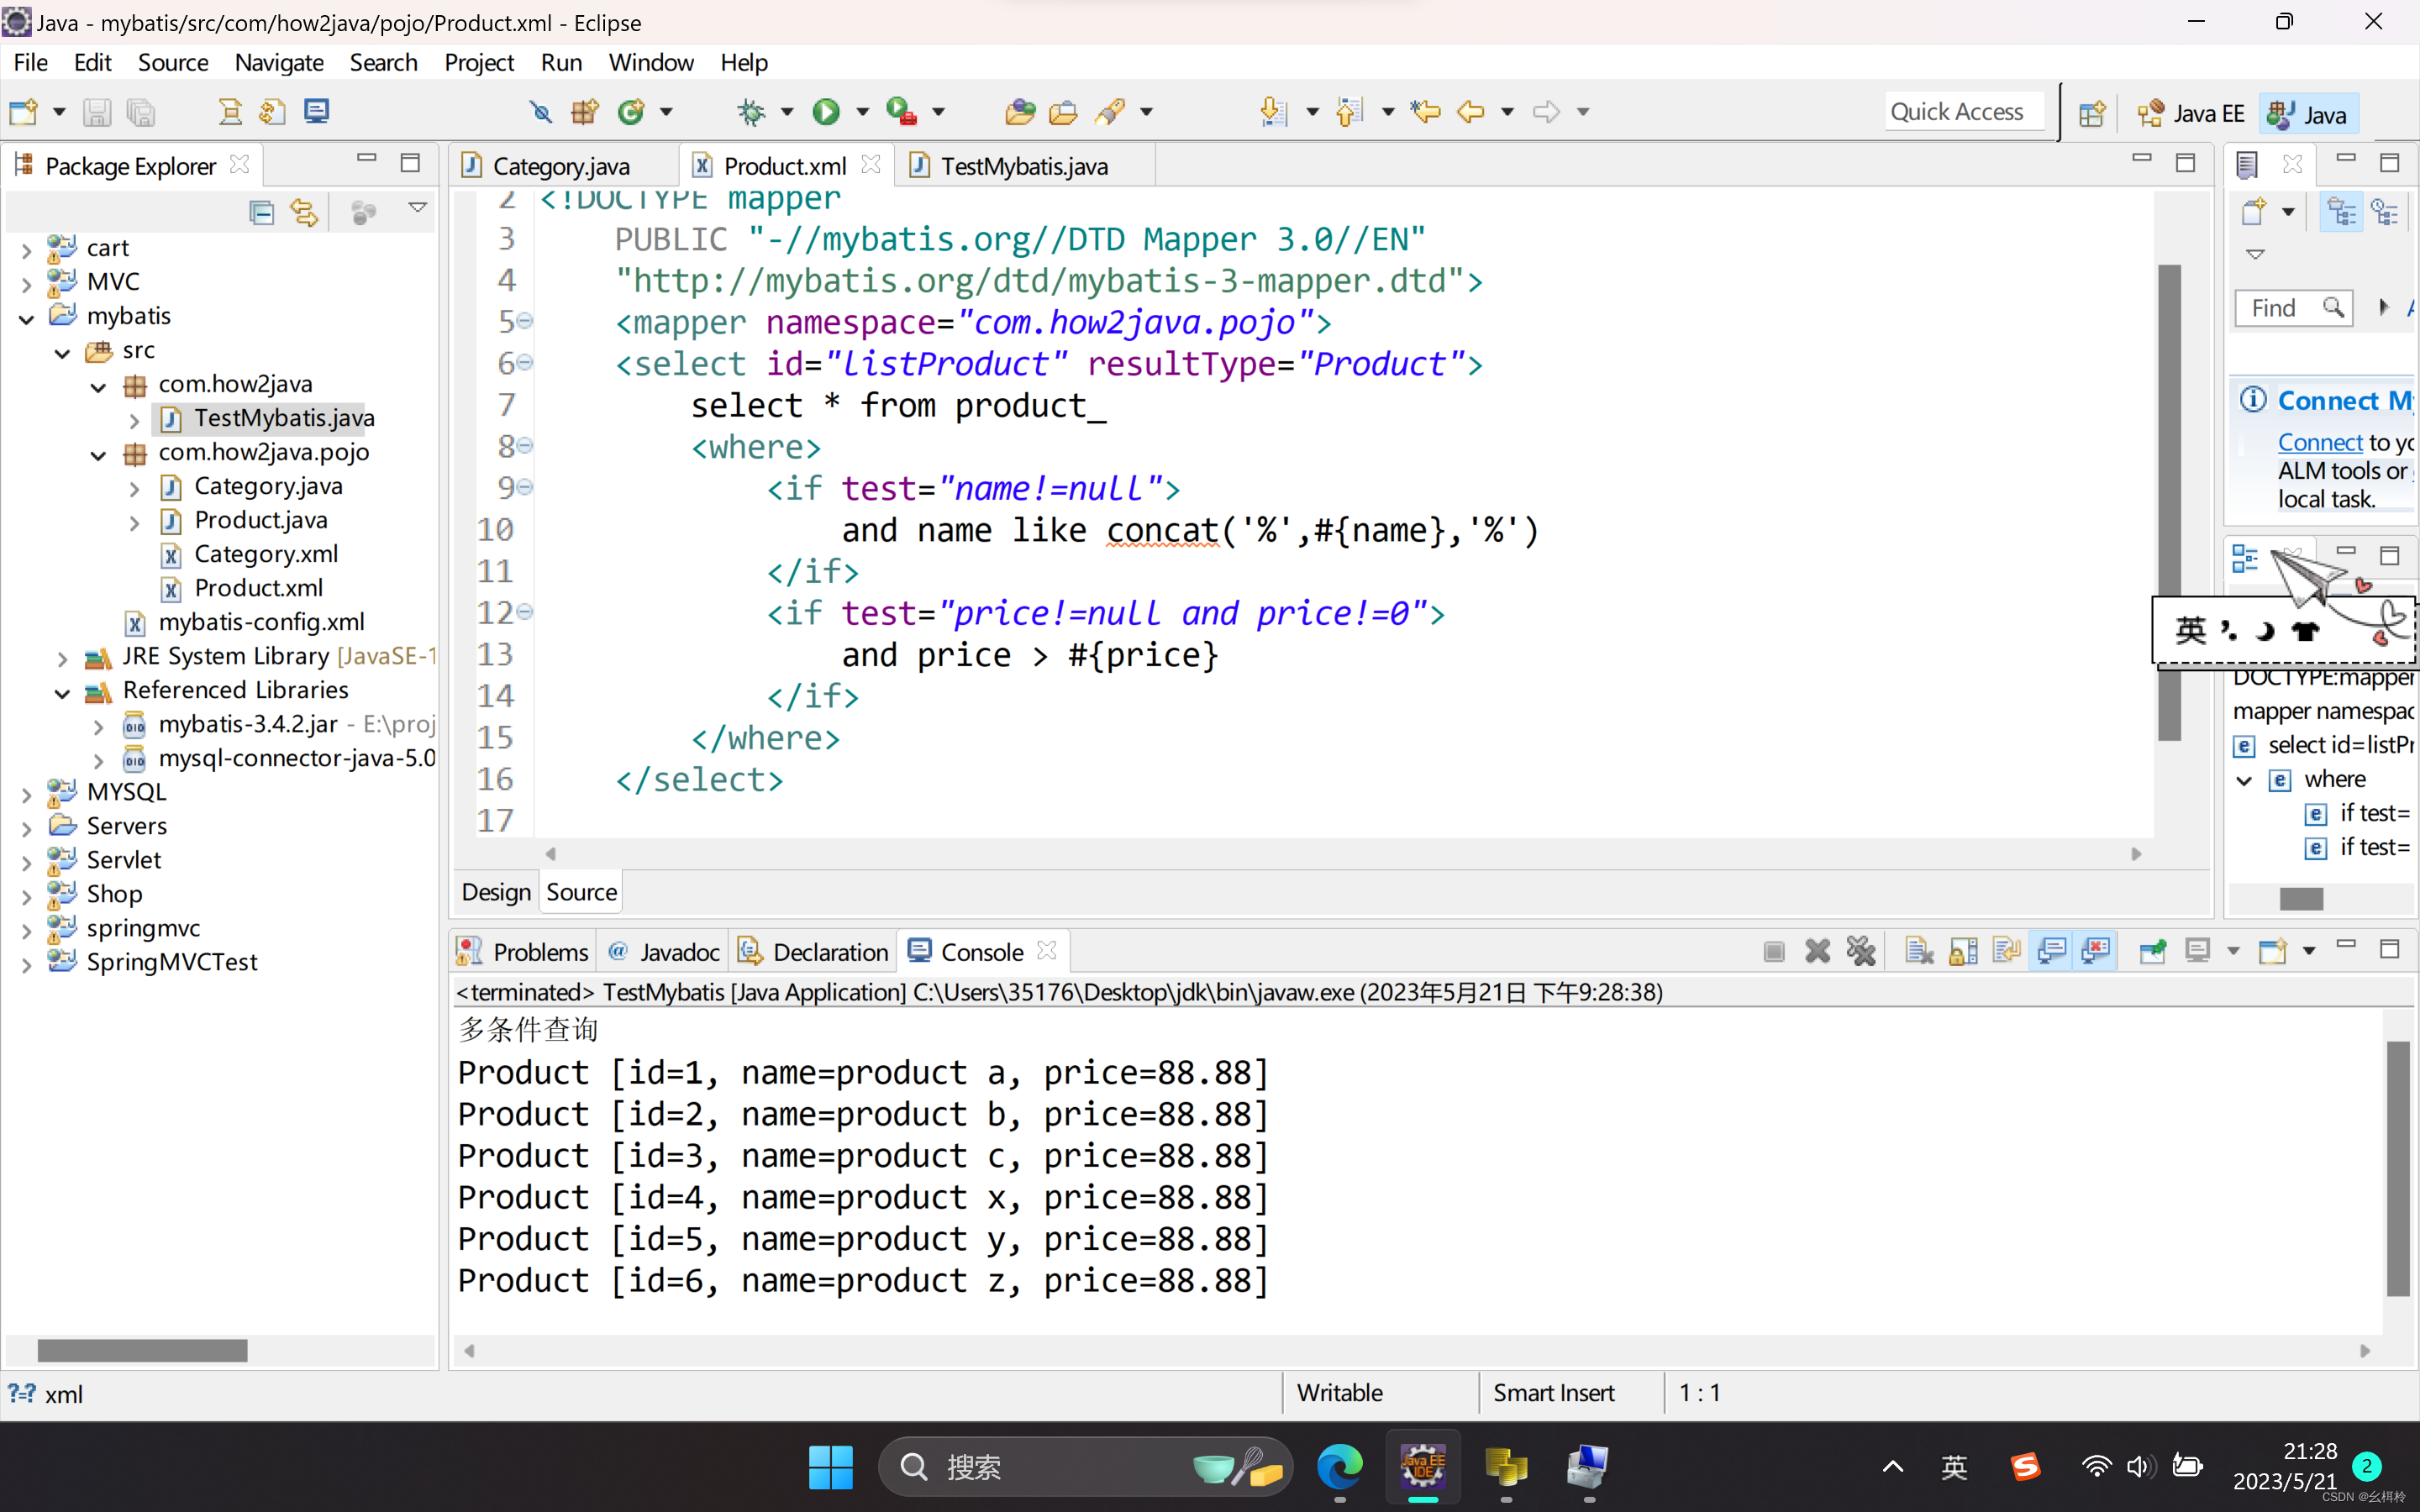Collapse the mybatis project tree
Screen dimensions: 2420x1512
(x=27, y=318)
